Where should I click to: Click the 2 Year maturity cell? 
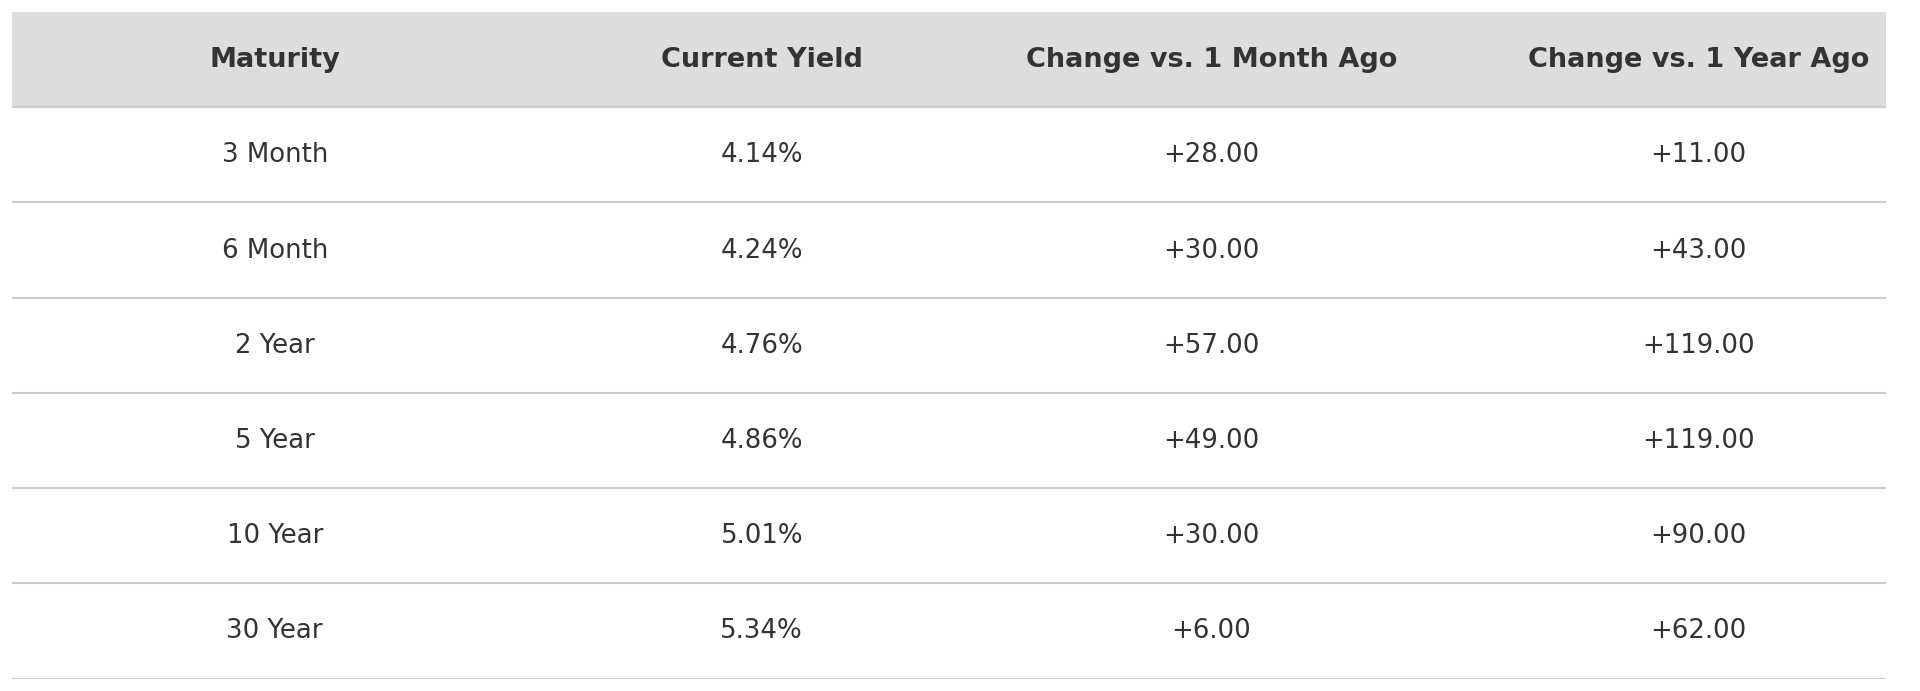pos(275,345)
